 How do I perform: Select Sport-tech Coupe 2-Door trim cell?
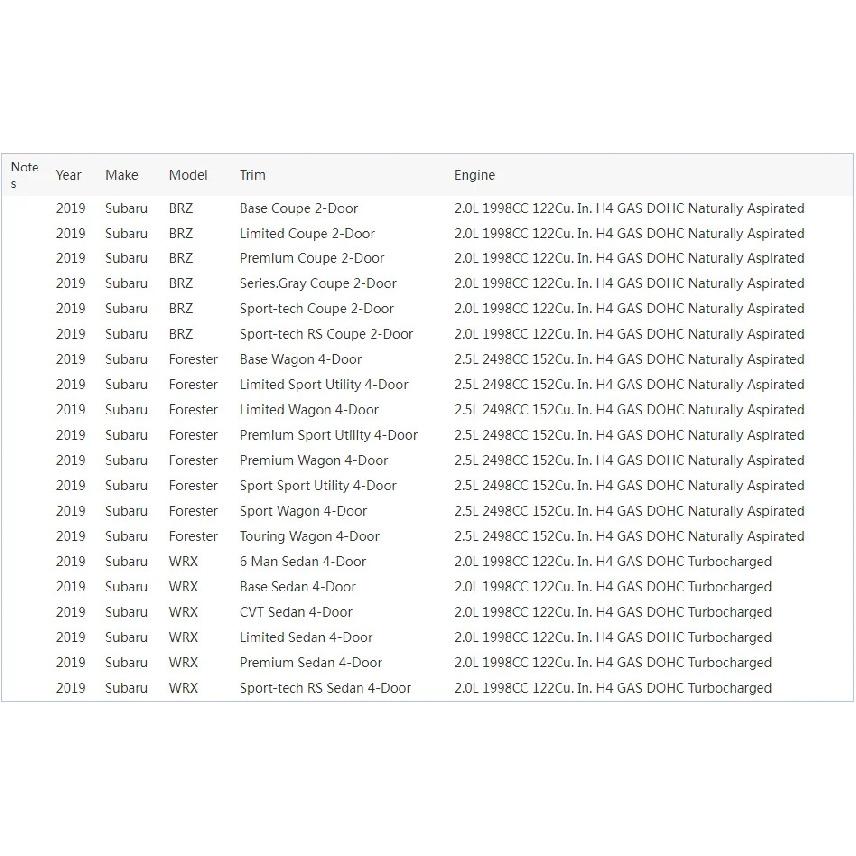point(317,308)
